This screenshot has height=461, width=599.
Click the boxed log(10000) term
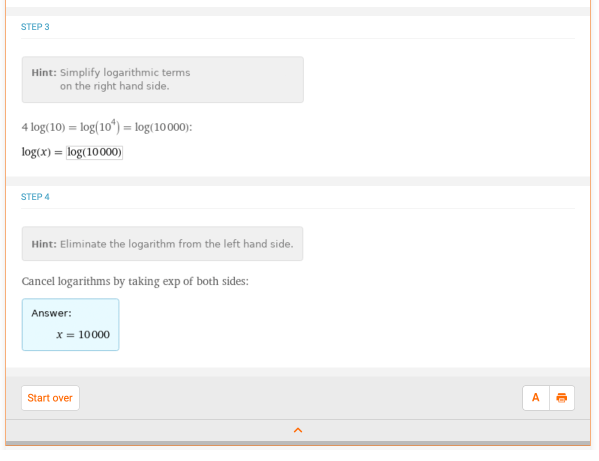pos(94,152)
